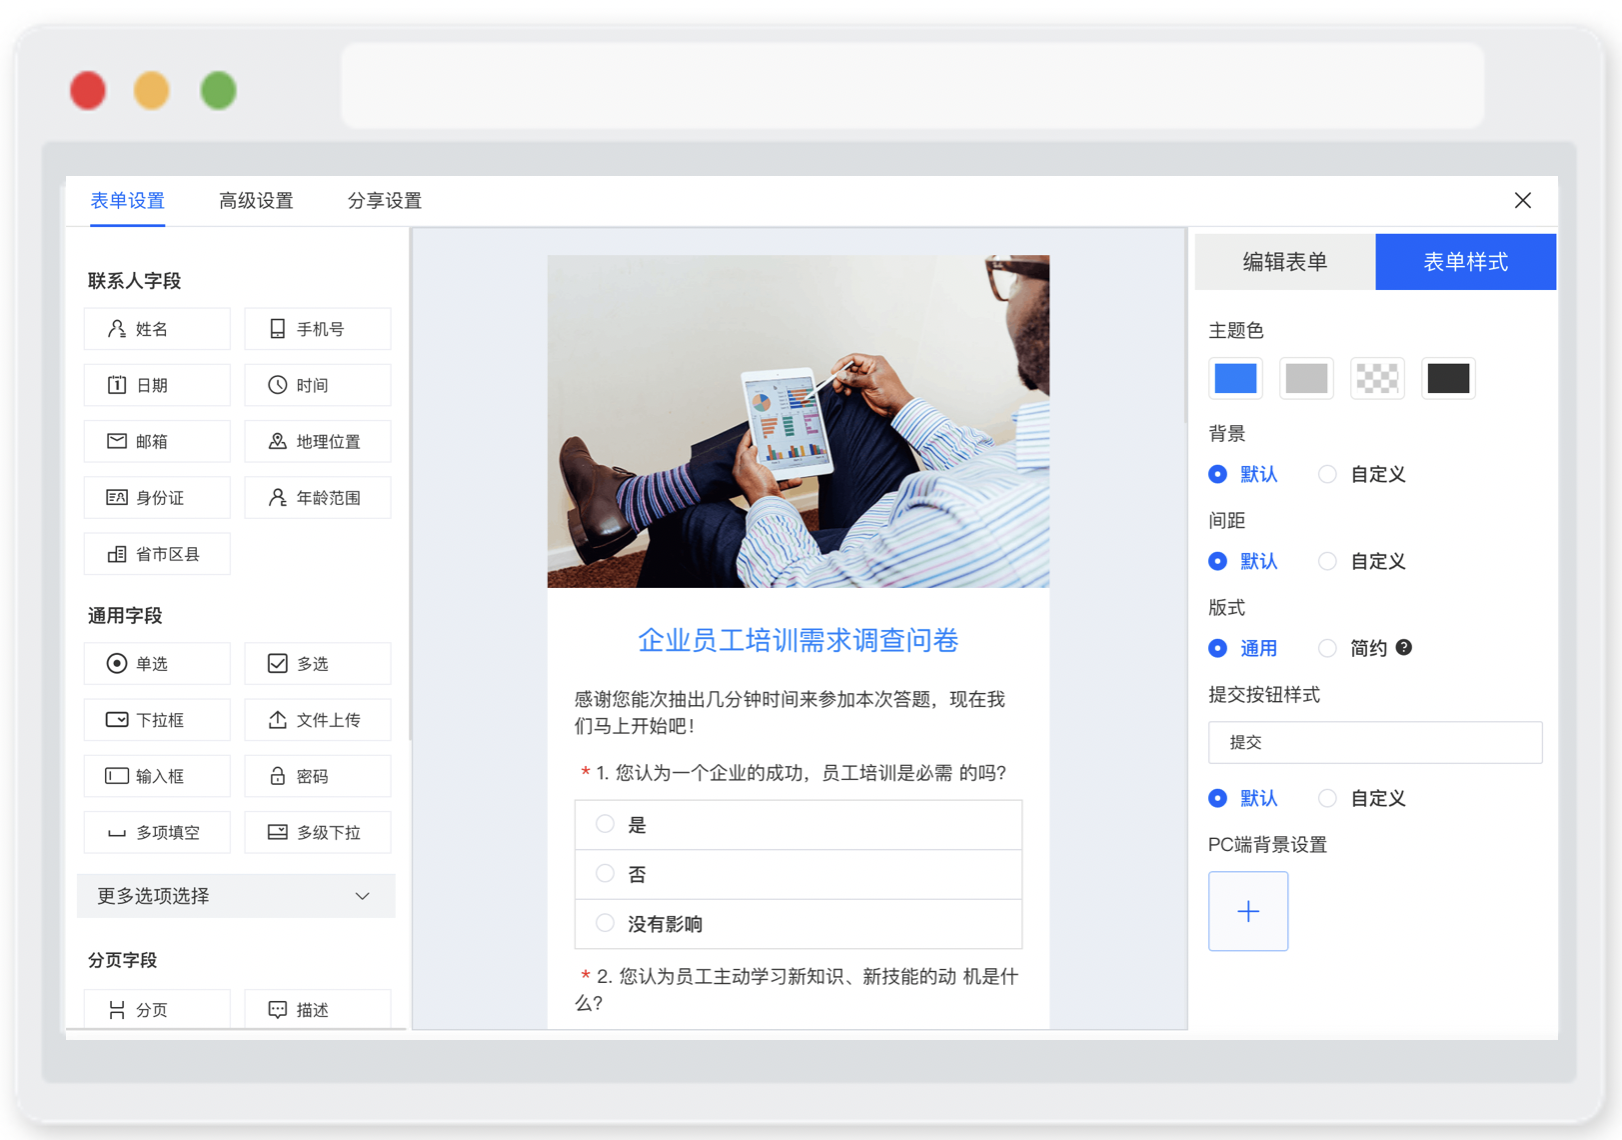Add the 时间 time field
This screenshot has height=1140, width=1622.
click(318, 385)
